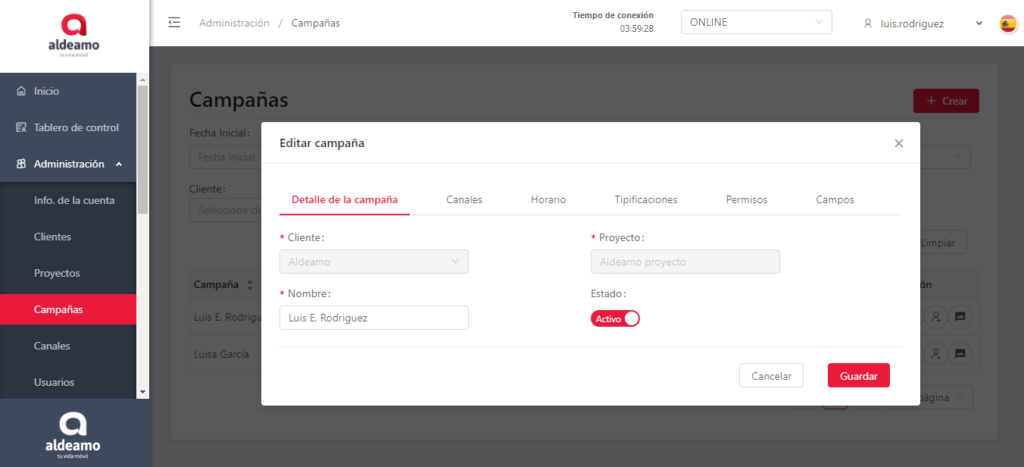Expand the luis.rodriguez user menu arrow
Screen dimensions: 1024x467
979,23
